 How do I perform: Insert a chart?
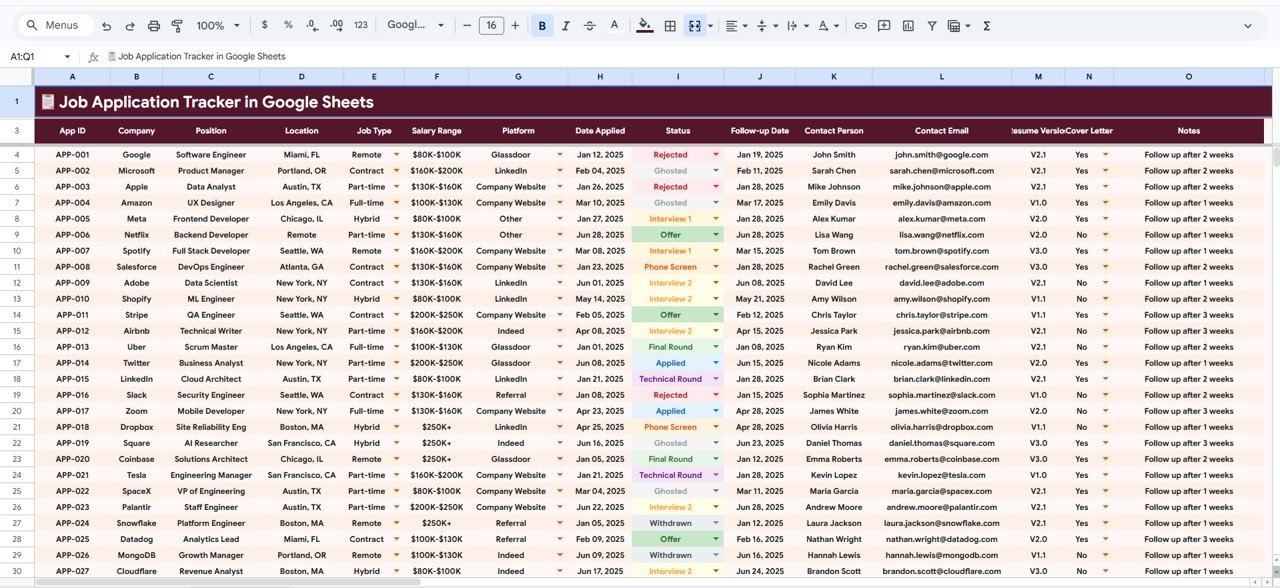(909, 24)
